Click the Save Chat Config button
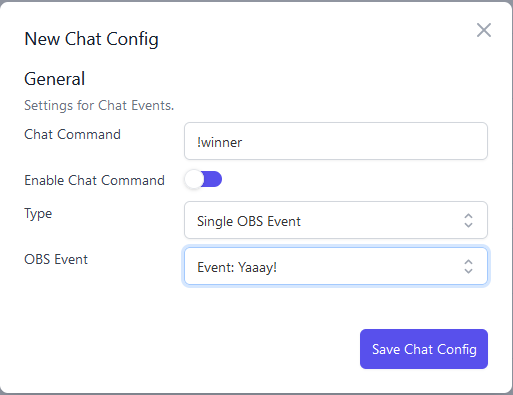 [x=424, y=349]
